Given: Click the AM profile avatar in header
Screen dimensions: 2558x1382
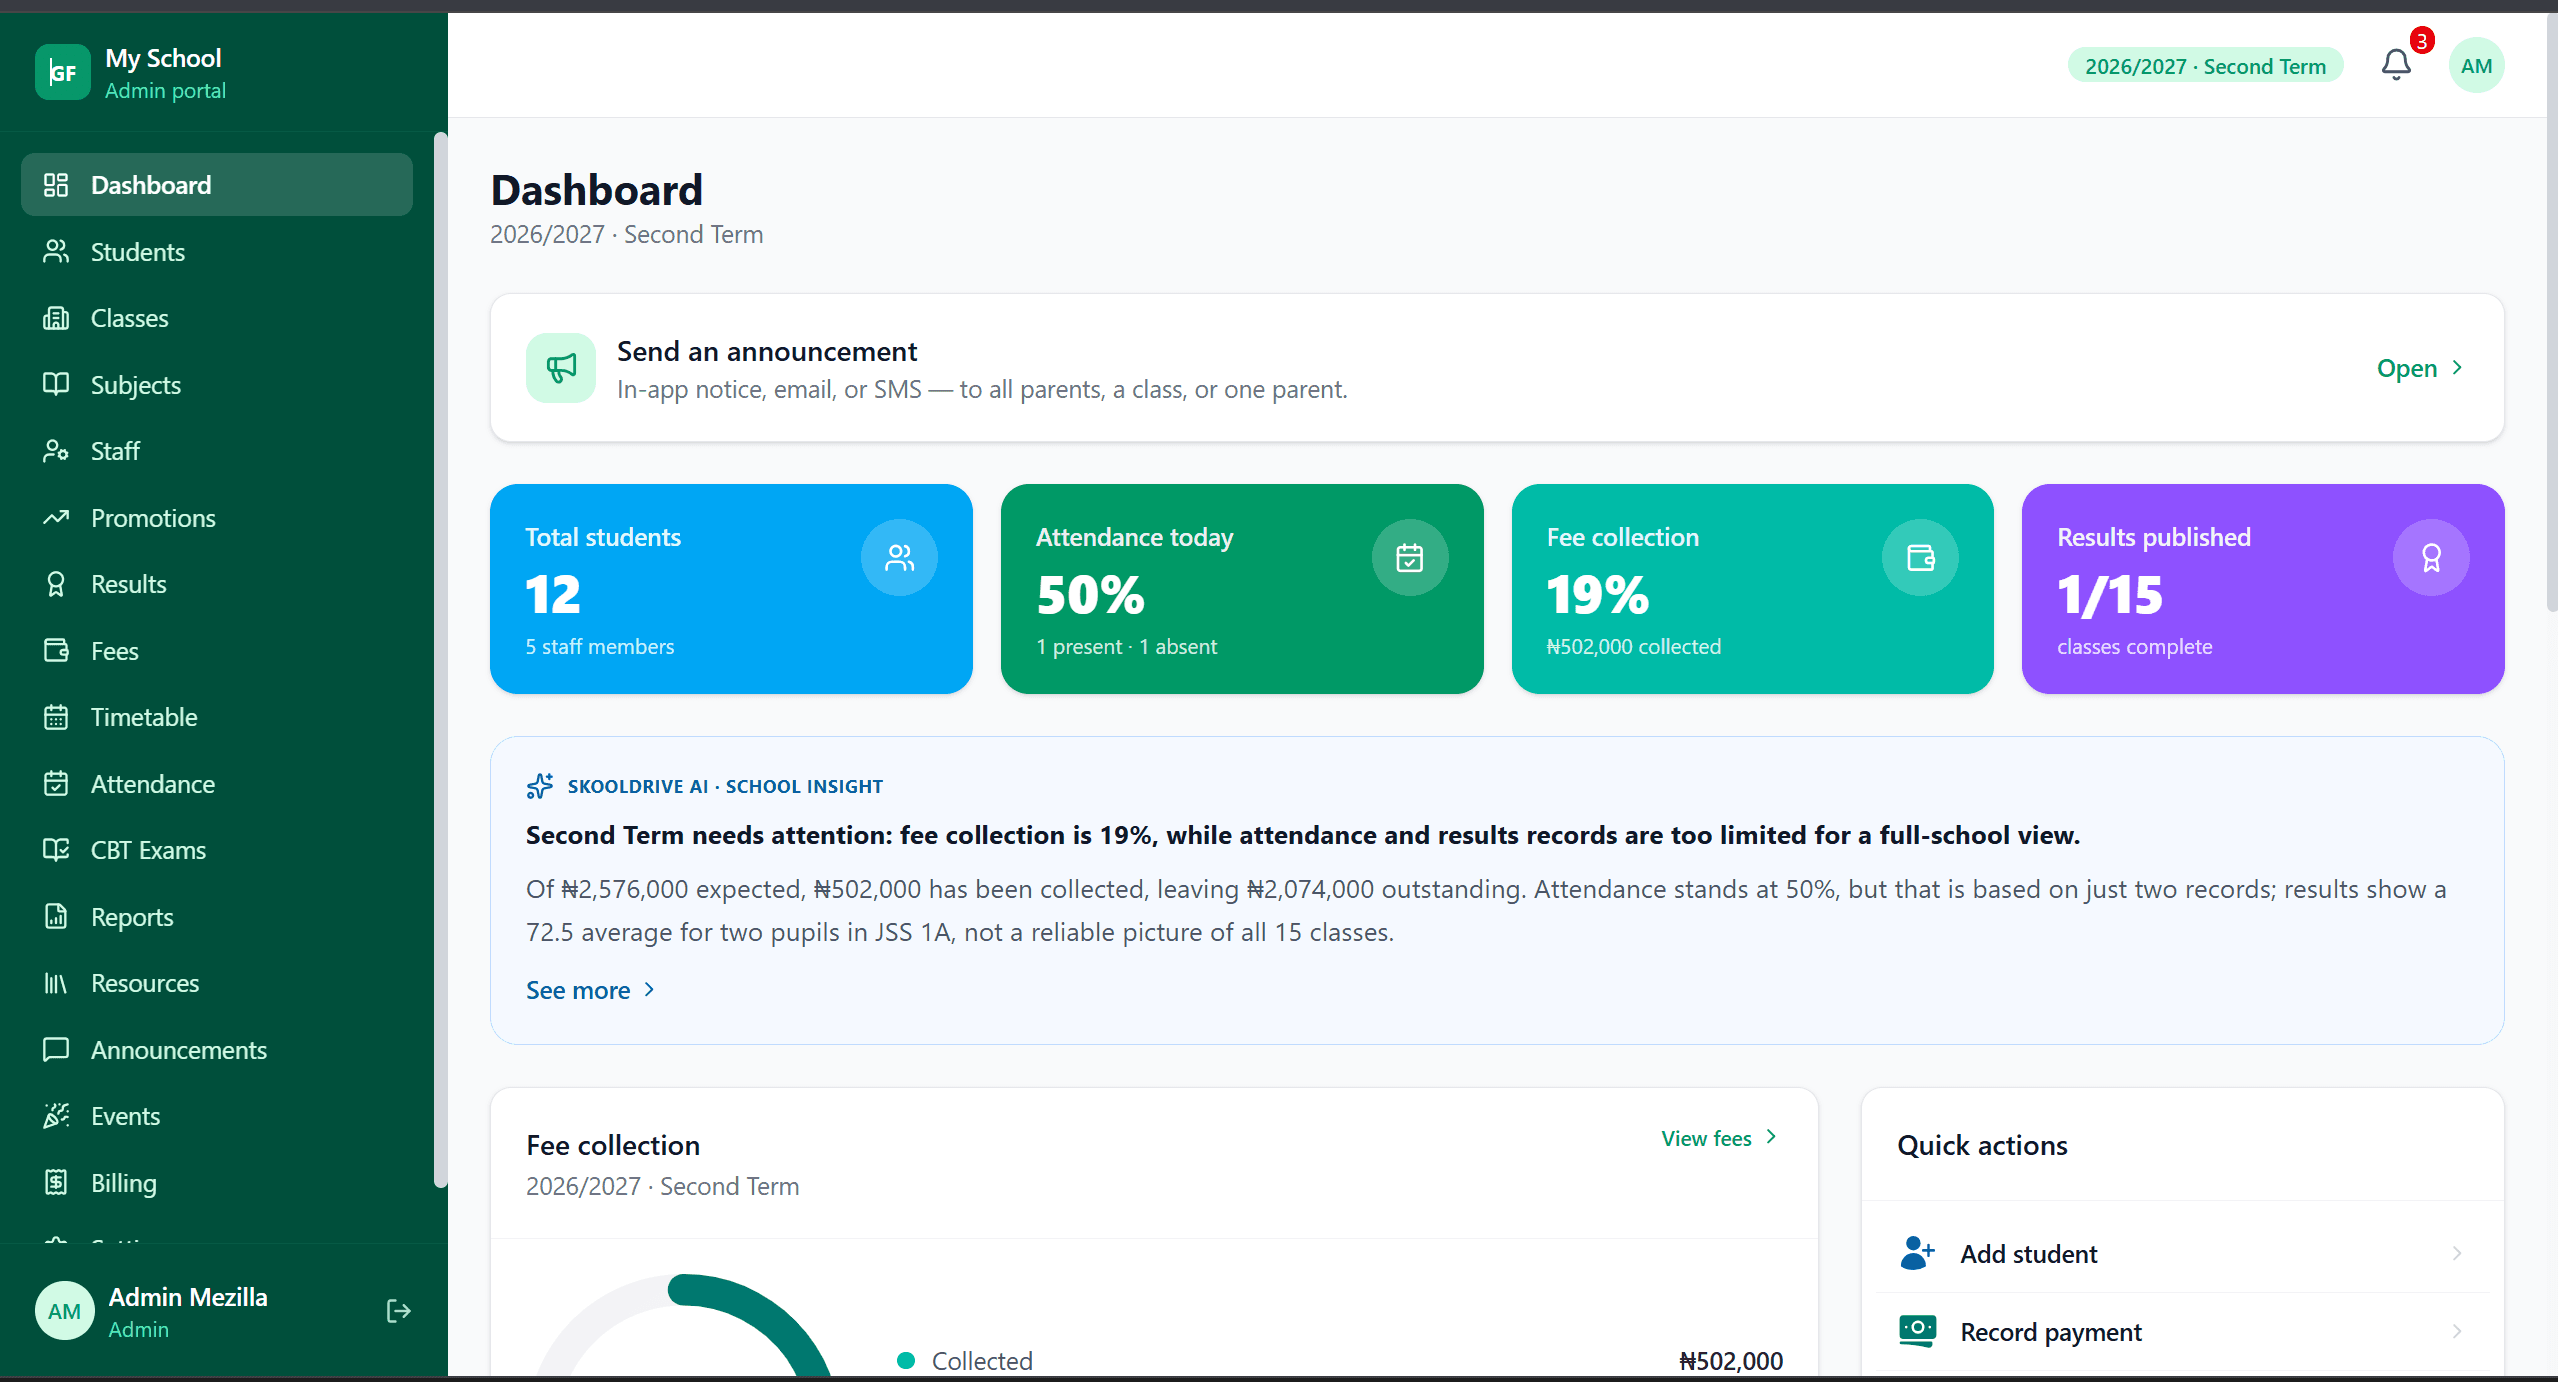Looking at the screenshot, I should 2476,66.
